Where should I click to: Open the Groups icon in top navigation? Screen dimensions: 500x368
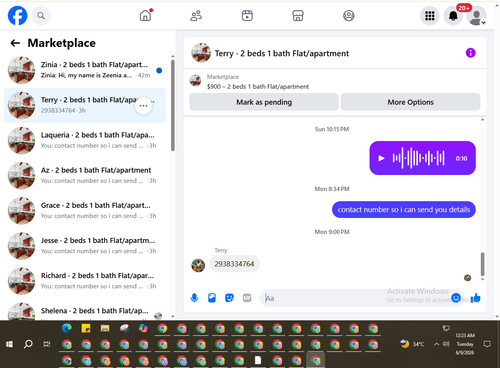tap(349, 16)
